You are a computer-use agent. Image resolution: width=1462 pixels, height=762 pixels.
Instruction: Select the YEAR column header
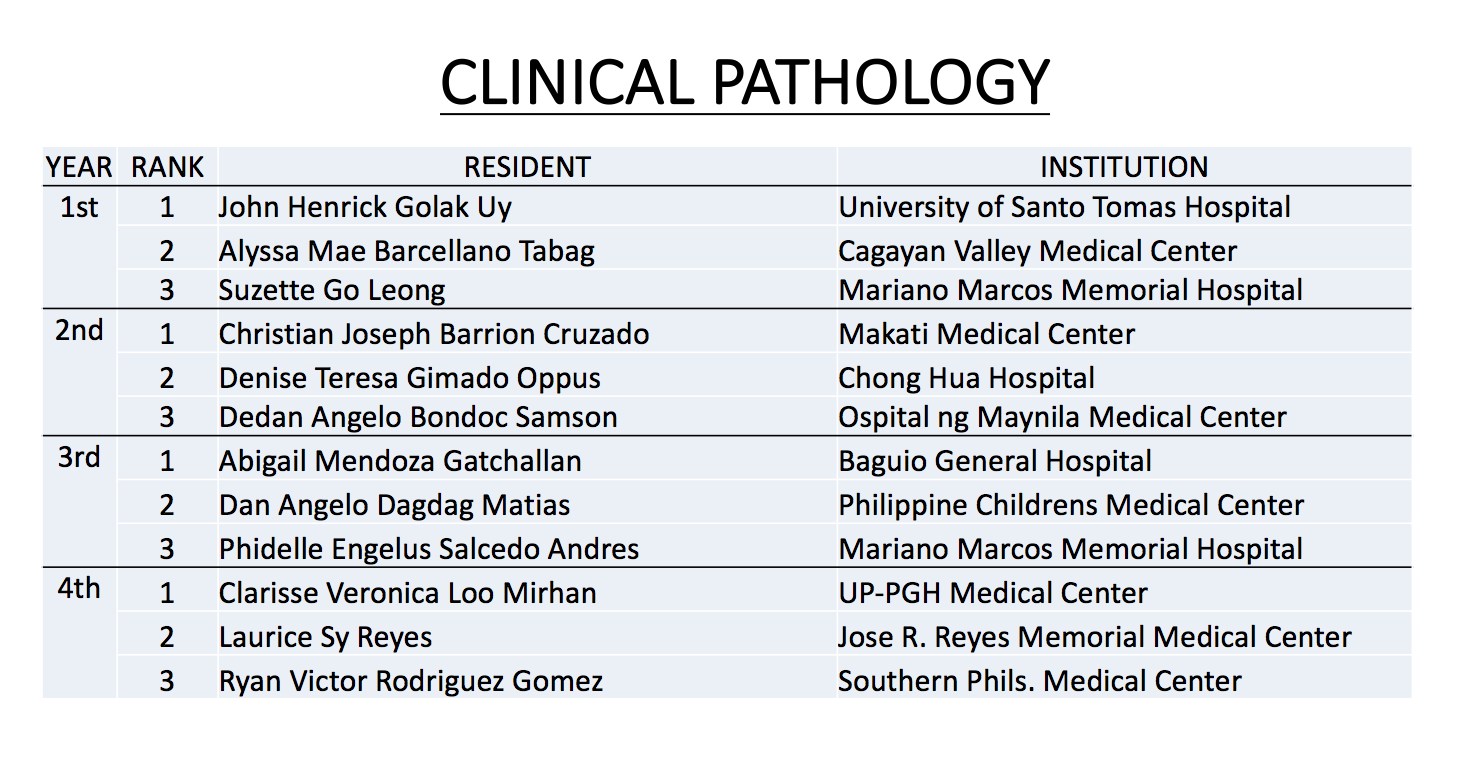pyautogui.click(x=79, y=167)
